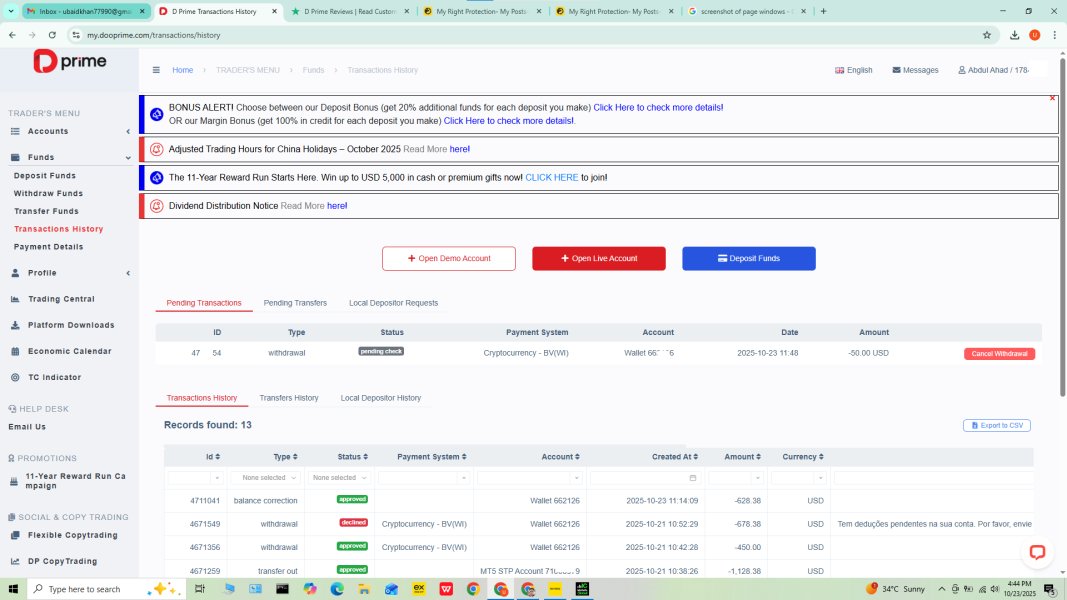Click the Cancel Withdrawal button
This screenshot has height=600, width=1067.
tap(999, 353)
